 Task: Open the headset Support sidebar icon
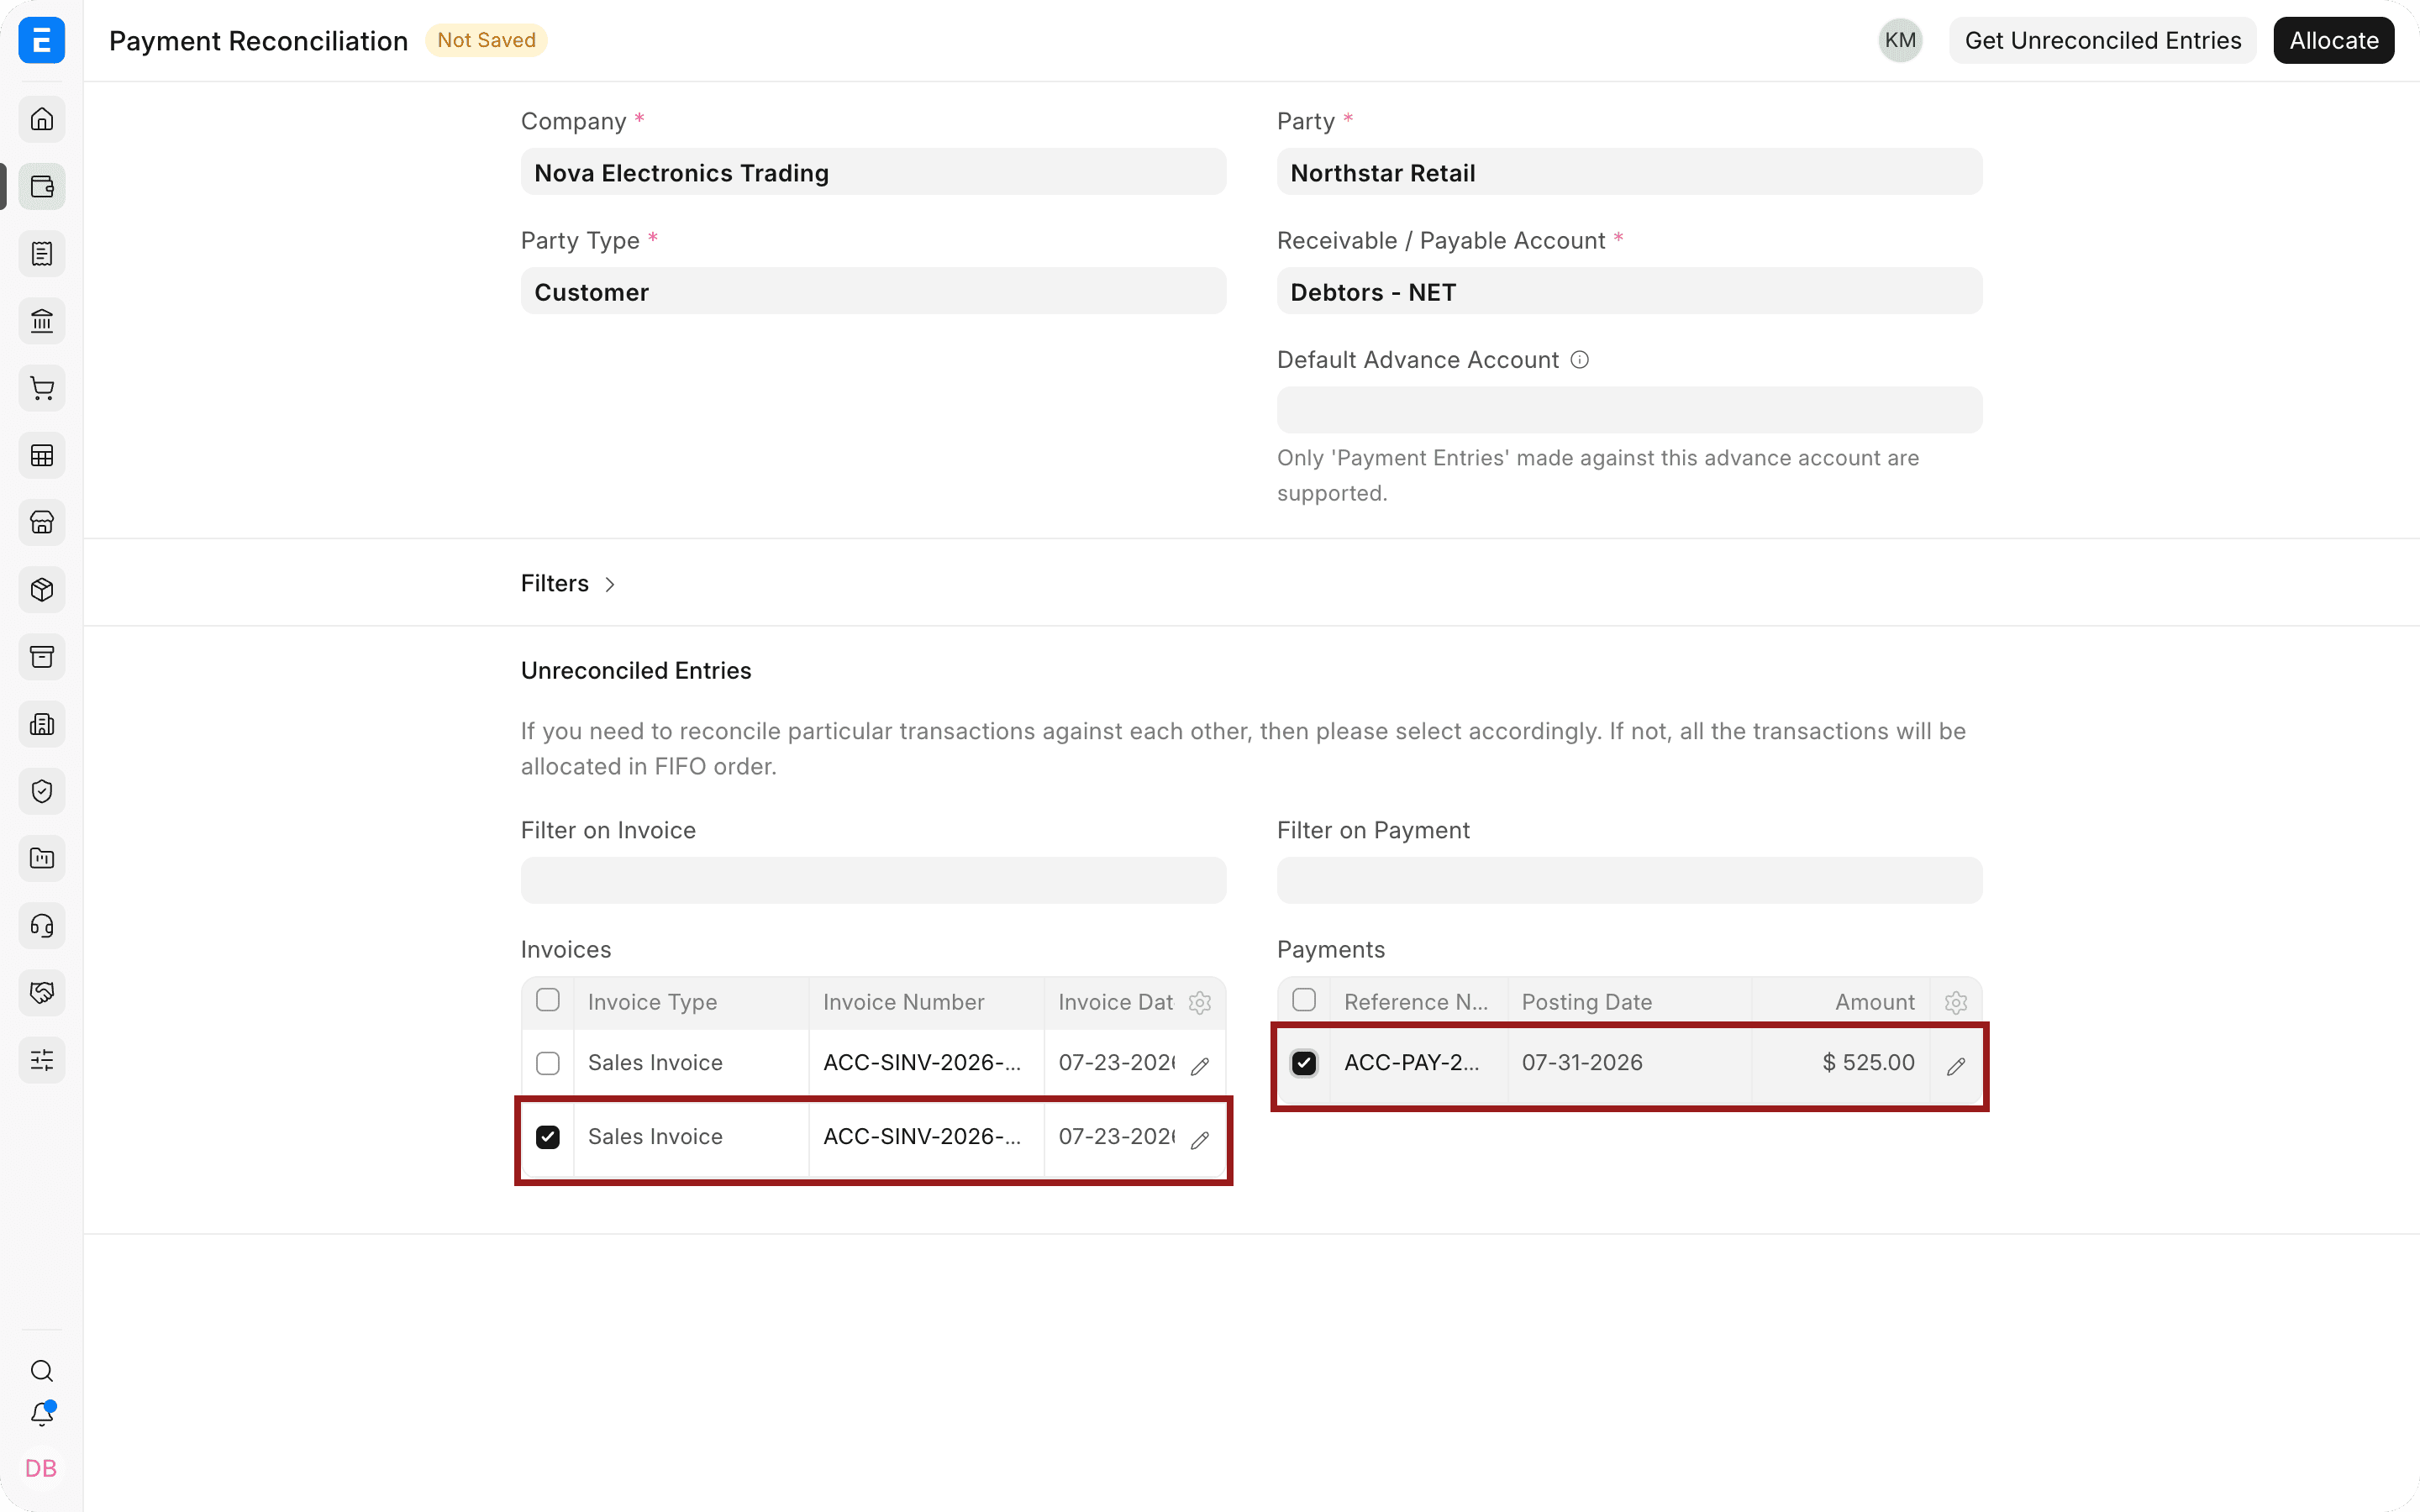point(42,925)
